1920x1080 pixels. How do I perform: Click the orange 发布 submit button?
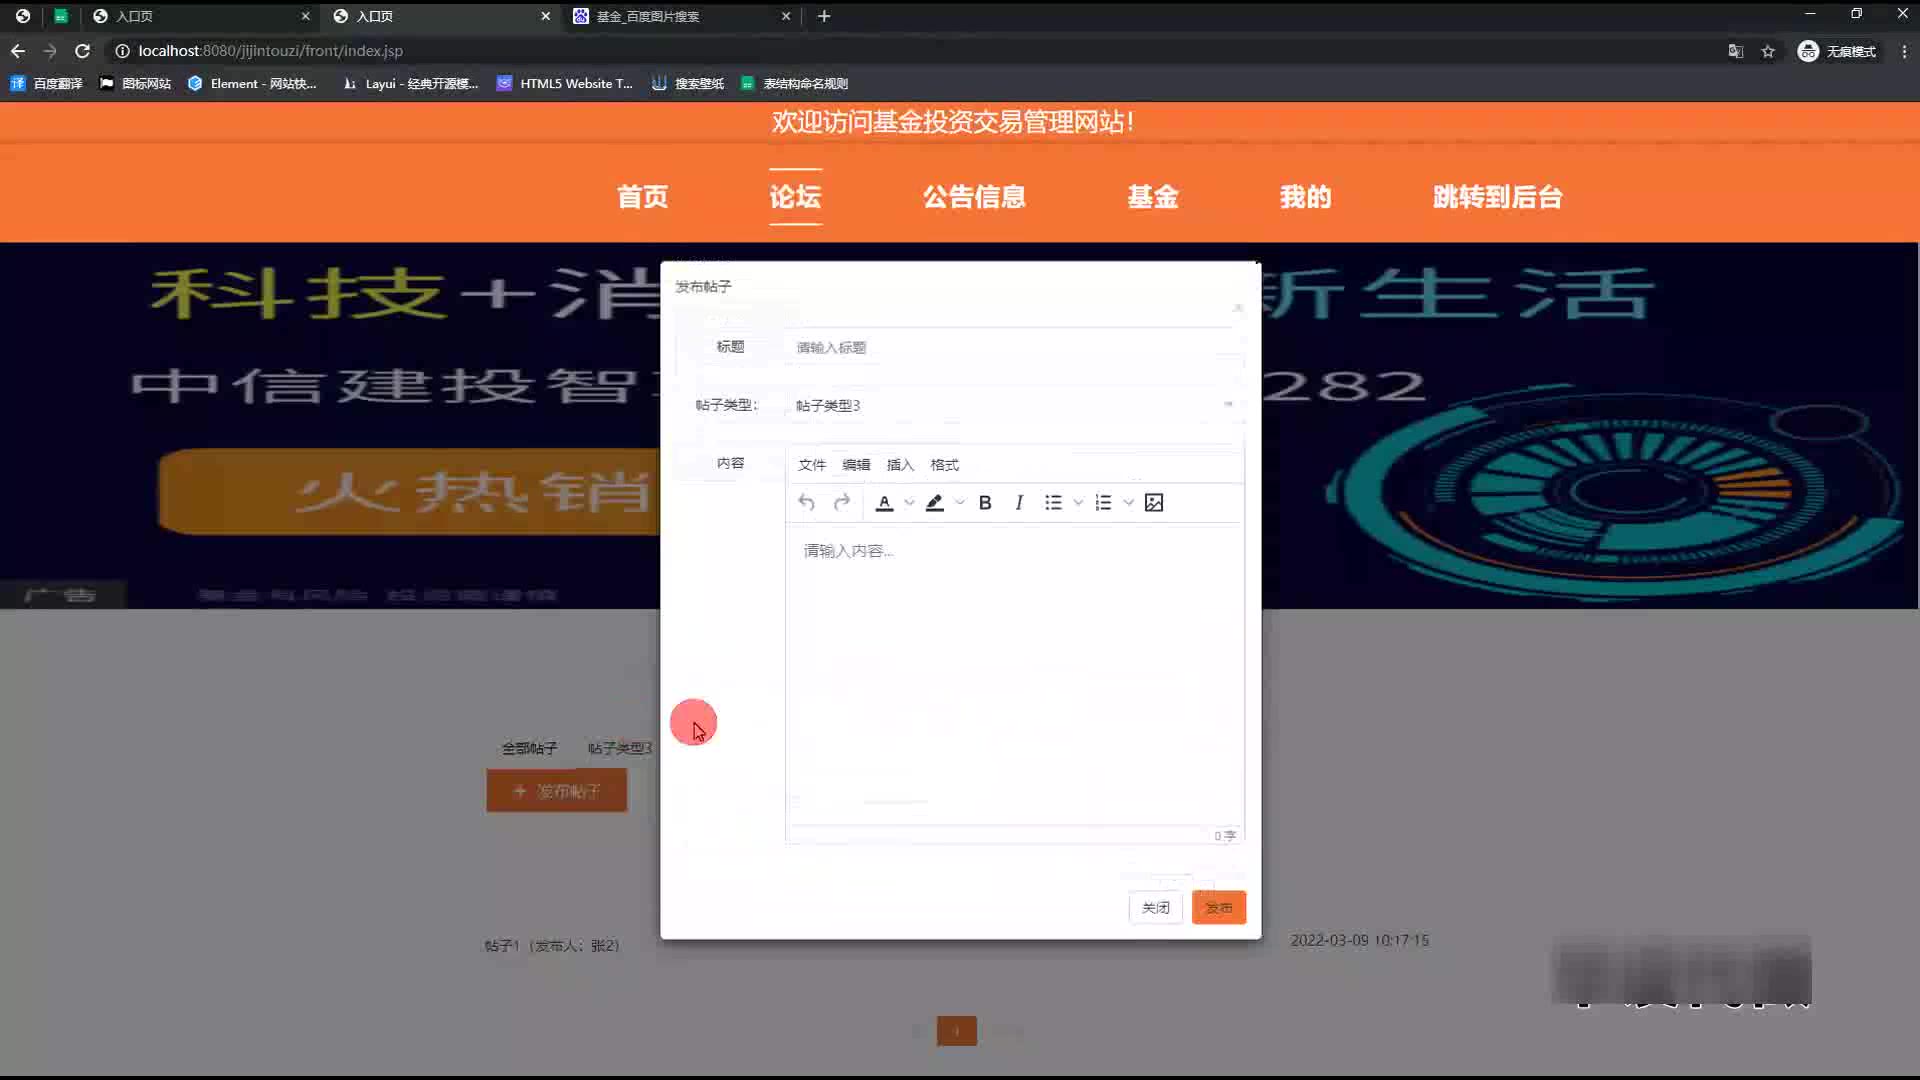(x=1219, y=907)
